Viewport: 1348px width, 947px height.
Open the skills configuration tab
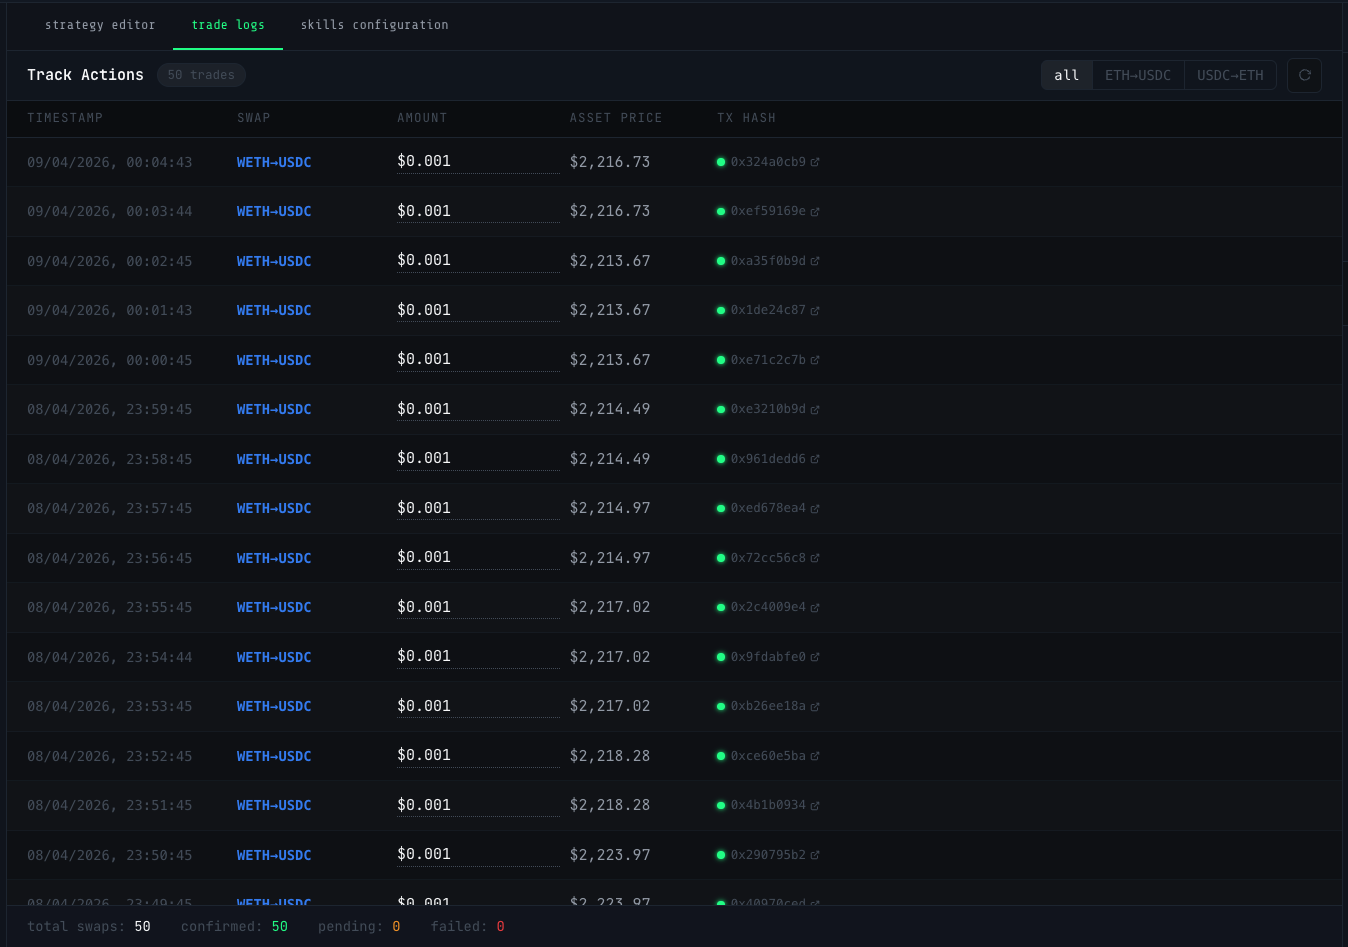(x=374, y=25)
